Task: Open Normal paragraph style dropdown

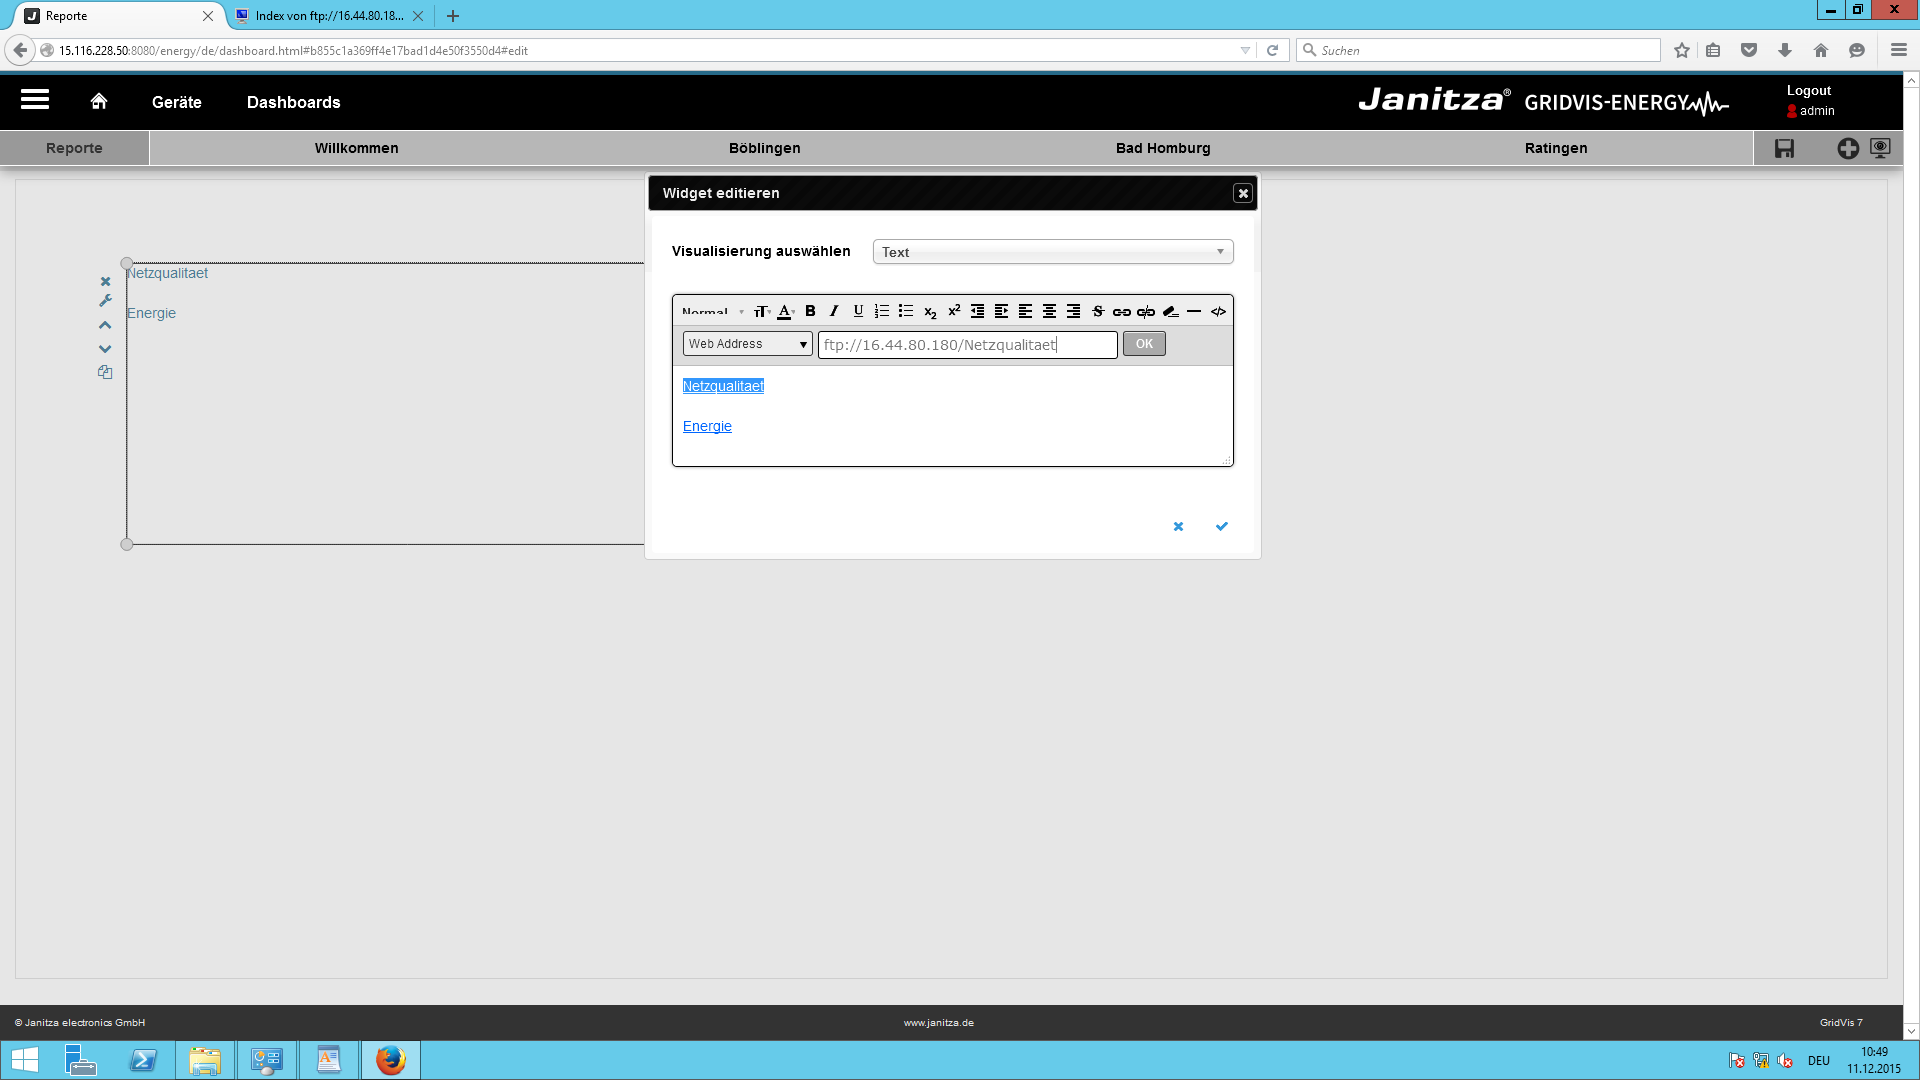Action: tap(712, 311)
